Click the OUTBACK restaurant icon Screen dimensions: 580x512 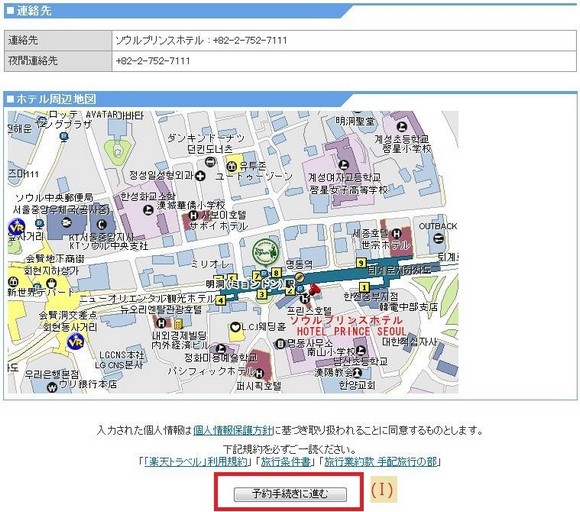[438, 238]
